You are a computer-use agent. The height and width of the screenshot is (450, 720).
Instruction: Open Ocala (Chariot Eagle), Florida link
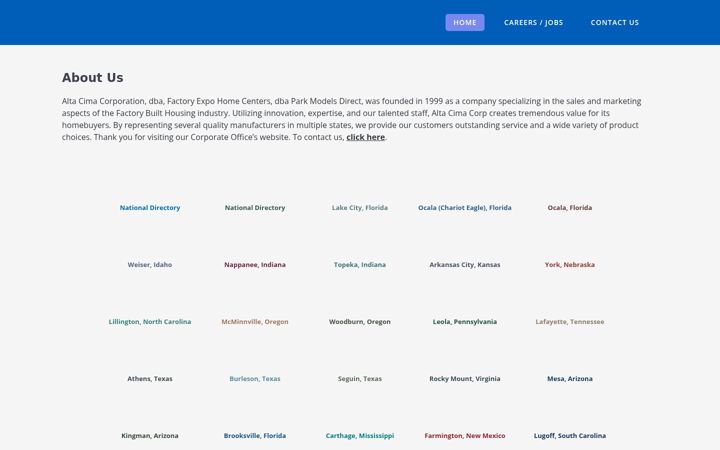pyautogui.click(x=465, y=208)
